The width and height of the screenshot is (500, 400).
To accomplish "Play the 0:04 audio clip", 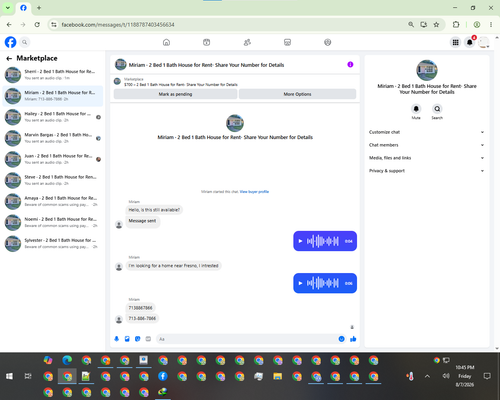I will coord(300,241).
